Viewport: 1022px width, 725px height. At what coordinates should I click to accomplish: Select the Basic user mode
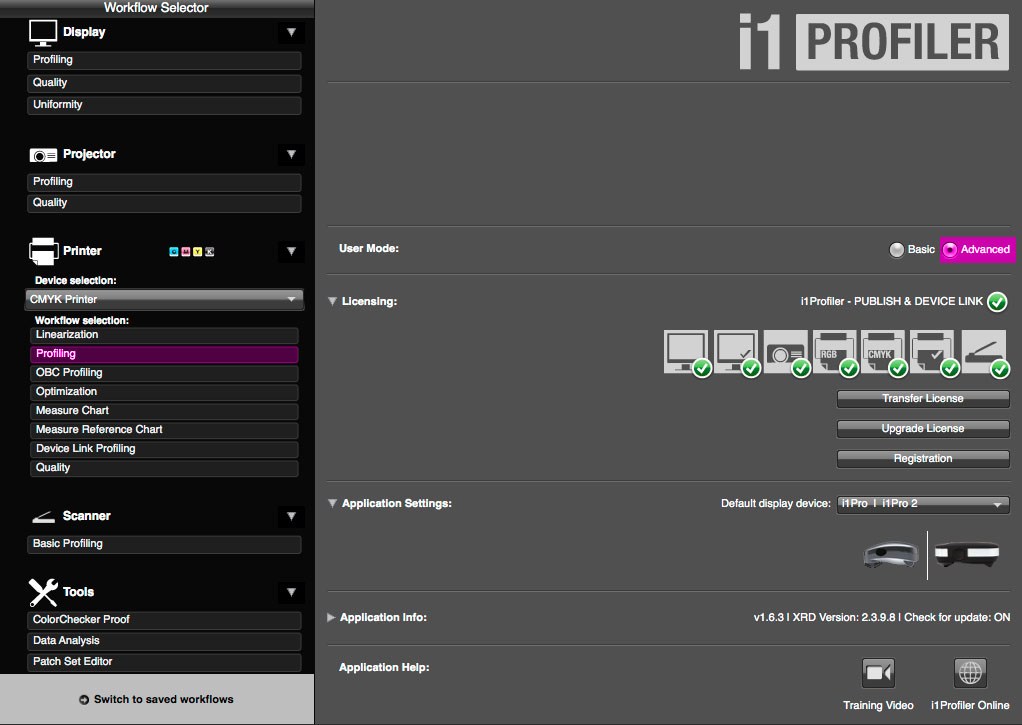tap(897, 250)
